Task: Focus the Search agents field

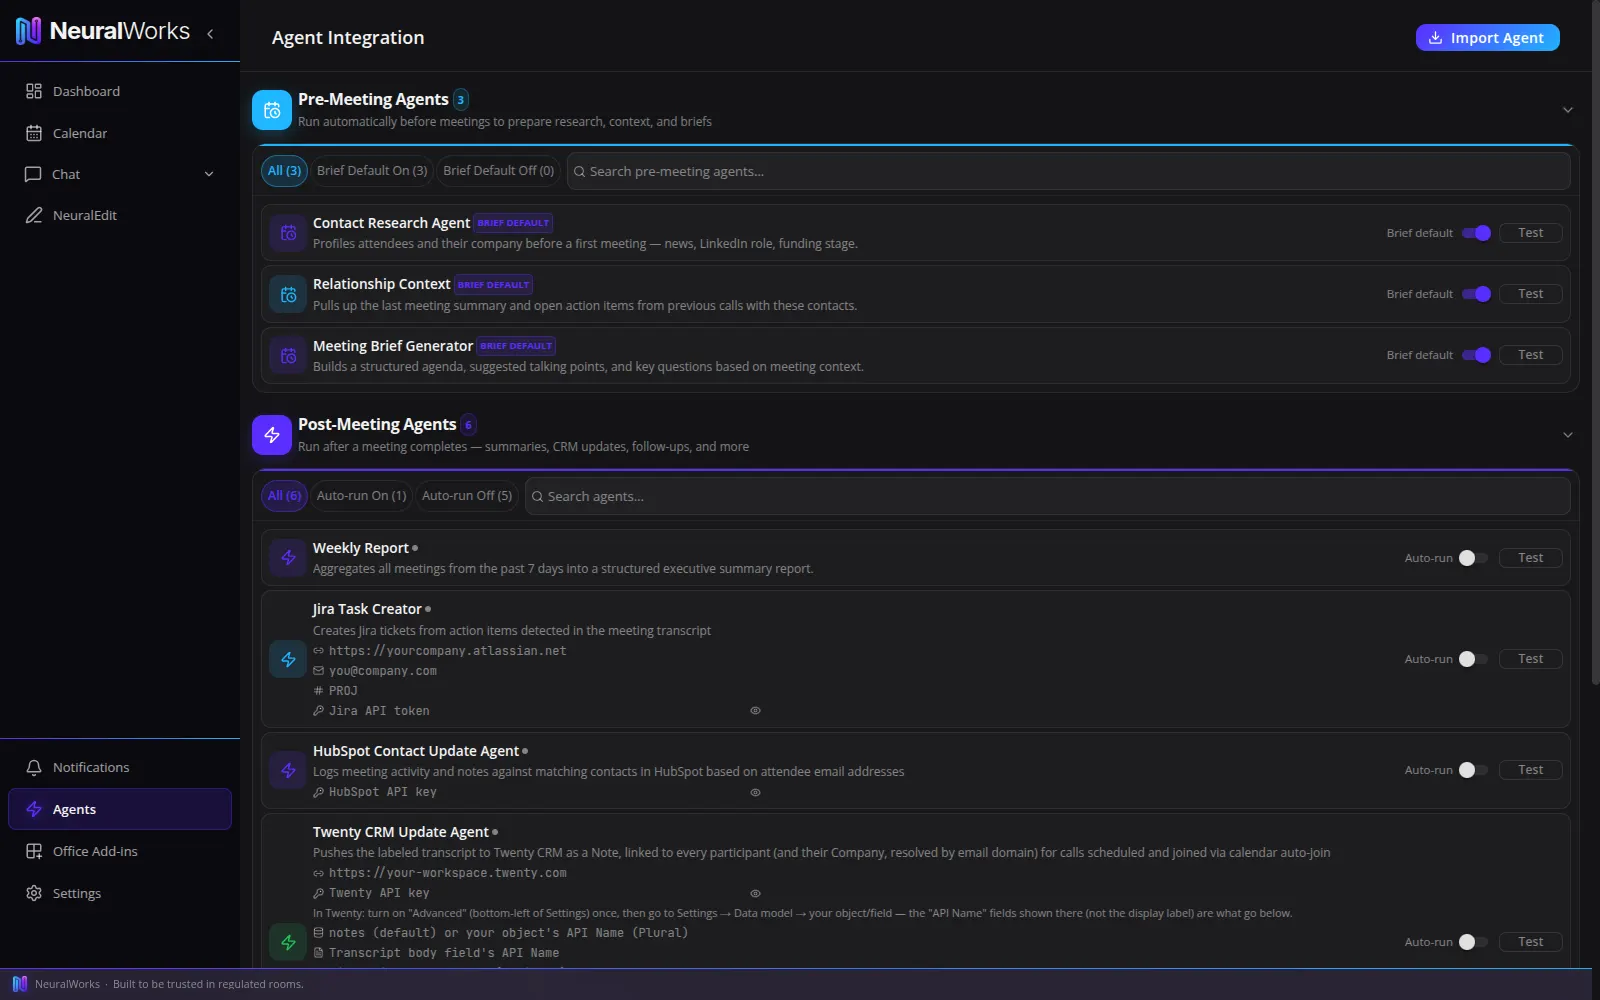Action: pos(1047,496)
